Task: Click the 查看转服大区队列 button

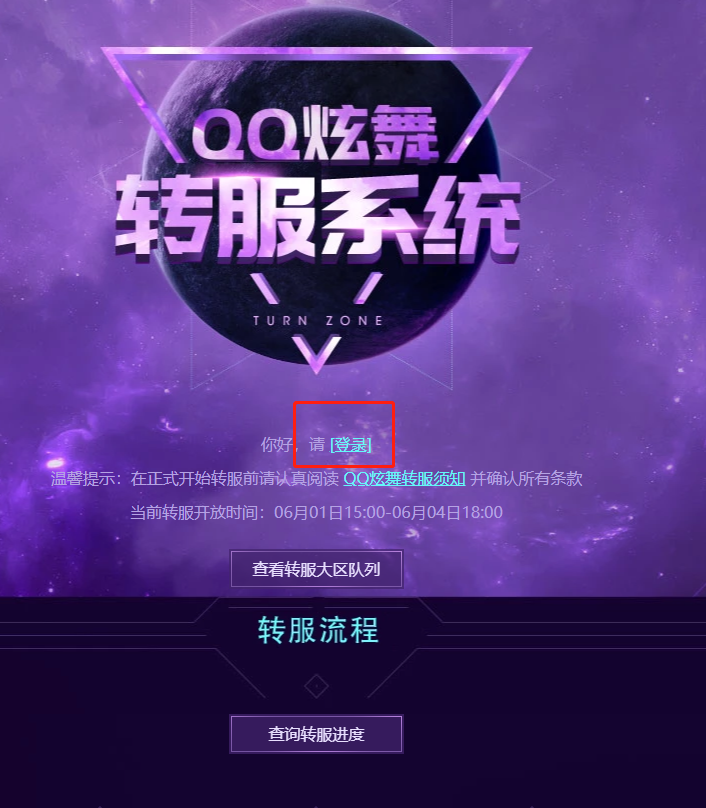Action: 316,569
